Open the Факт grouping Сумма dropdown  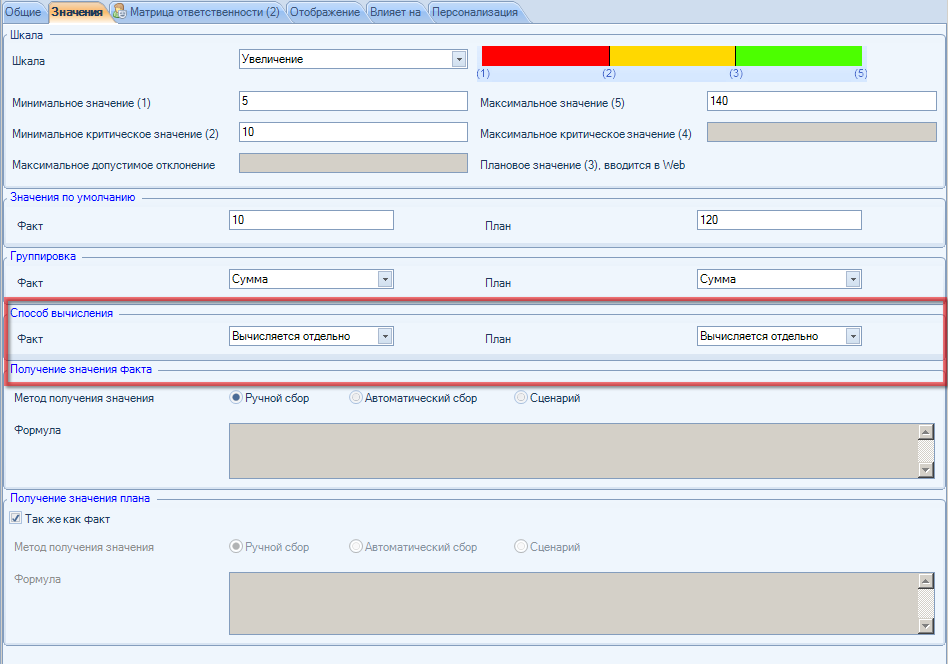(x=385, y=280)
